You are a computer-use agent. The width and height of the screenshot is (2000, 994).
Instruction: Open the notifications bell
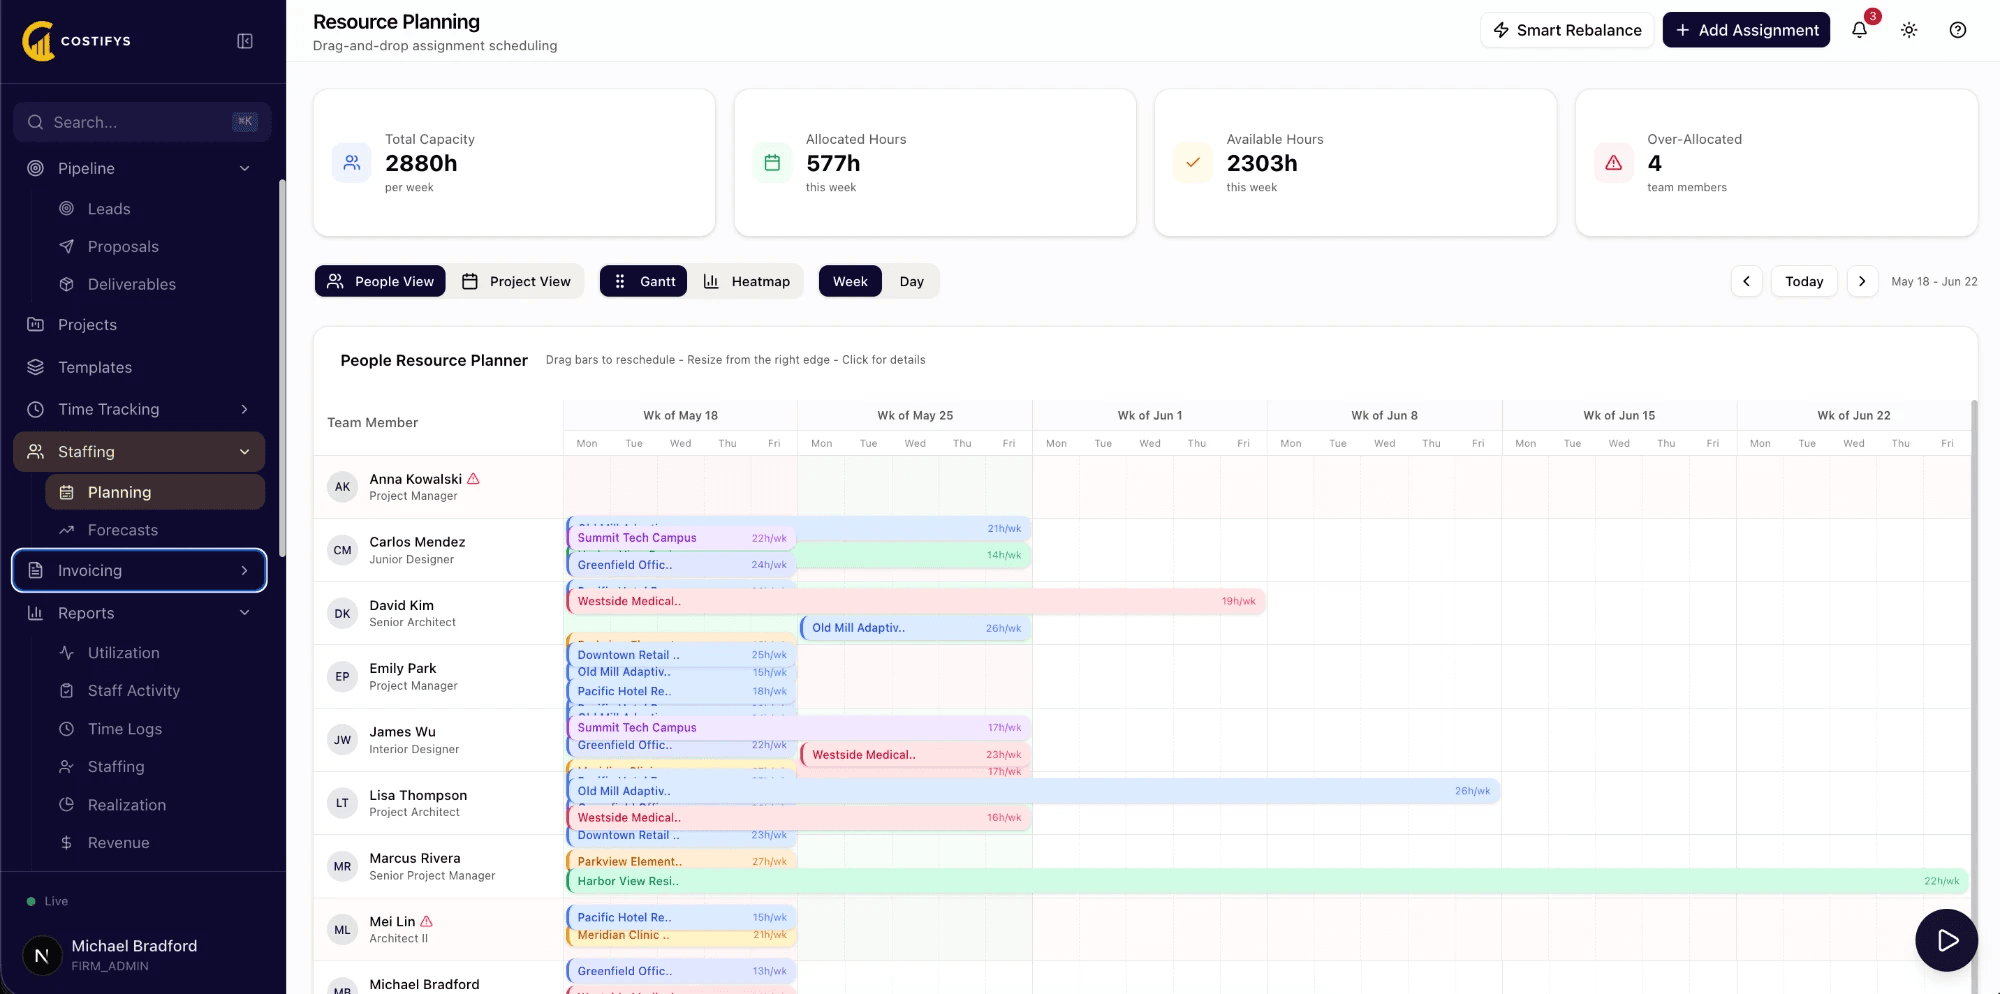1859,30
